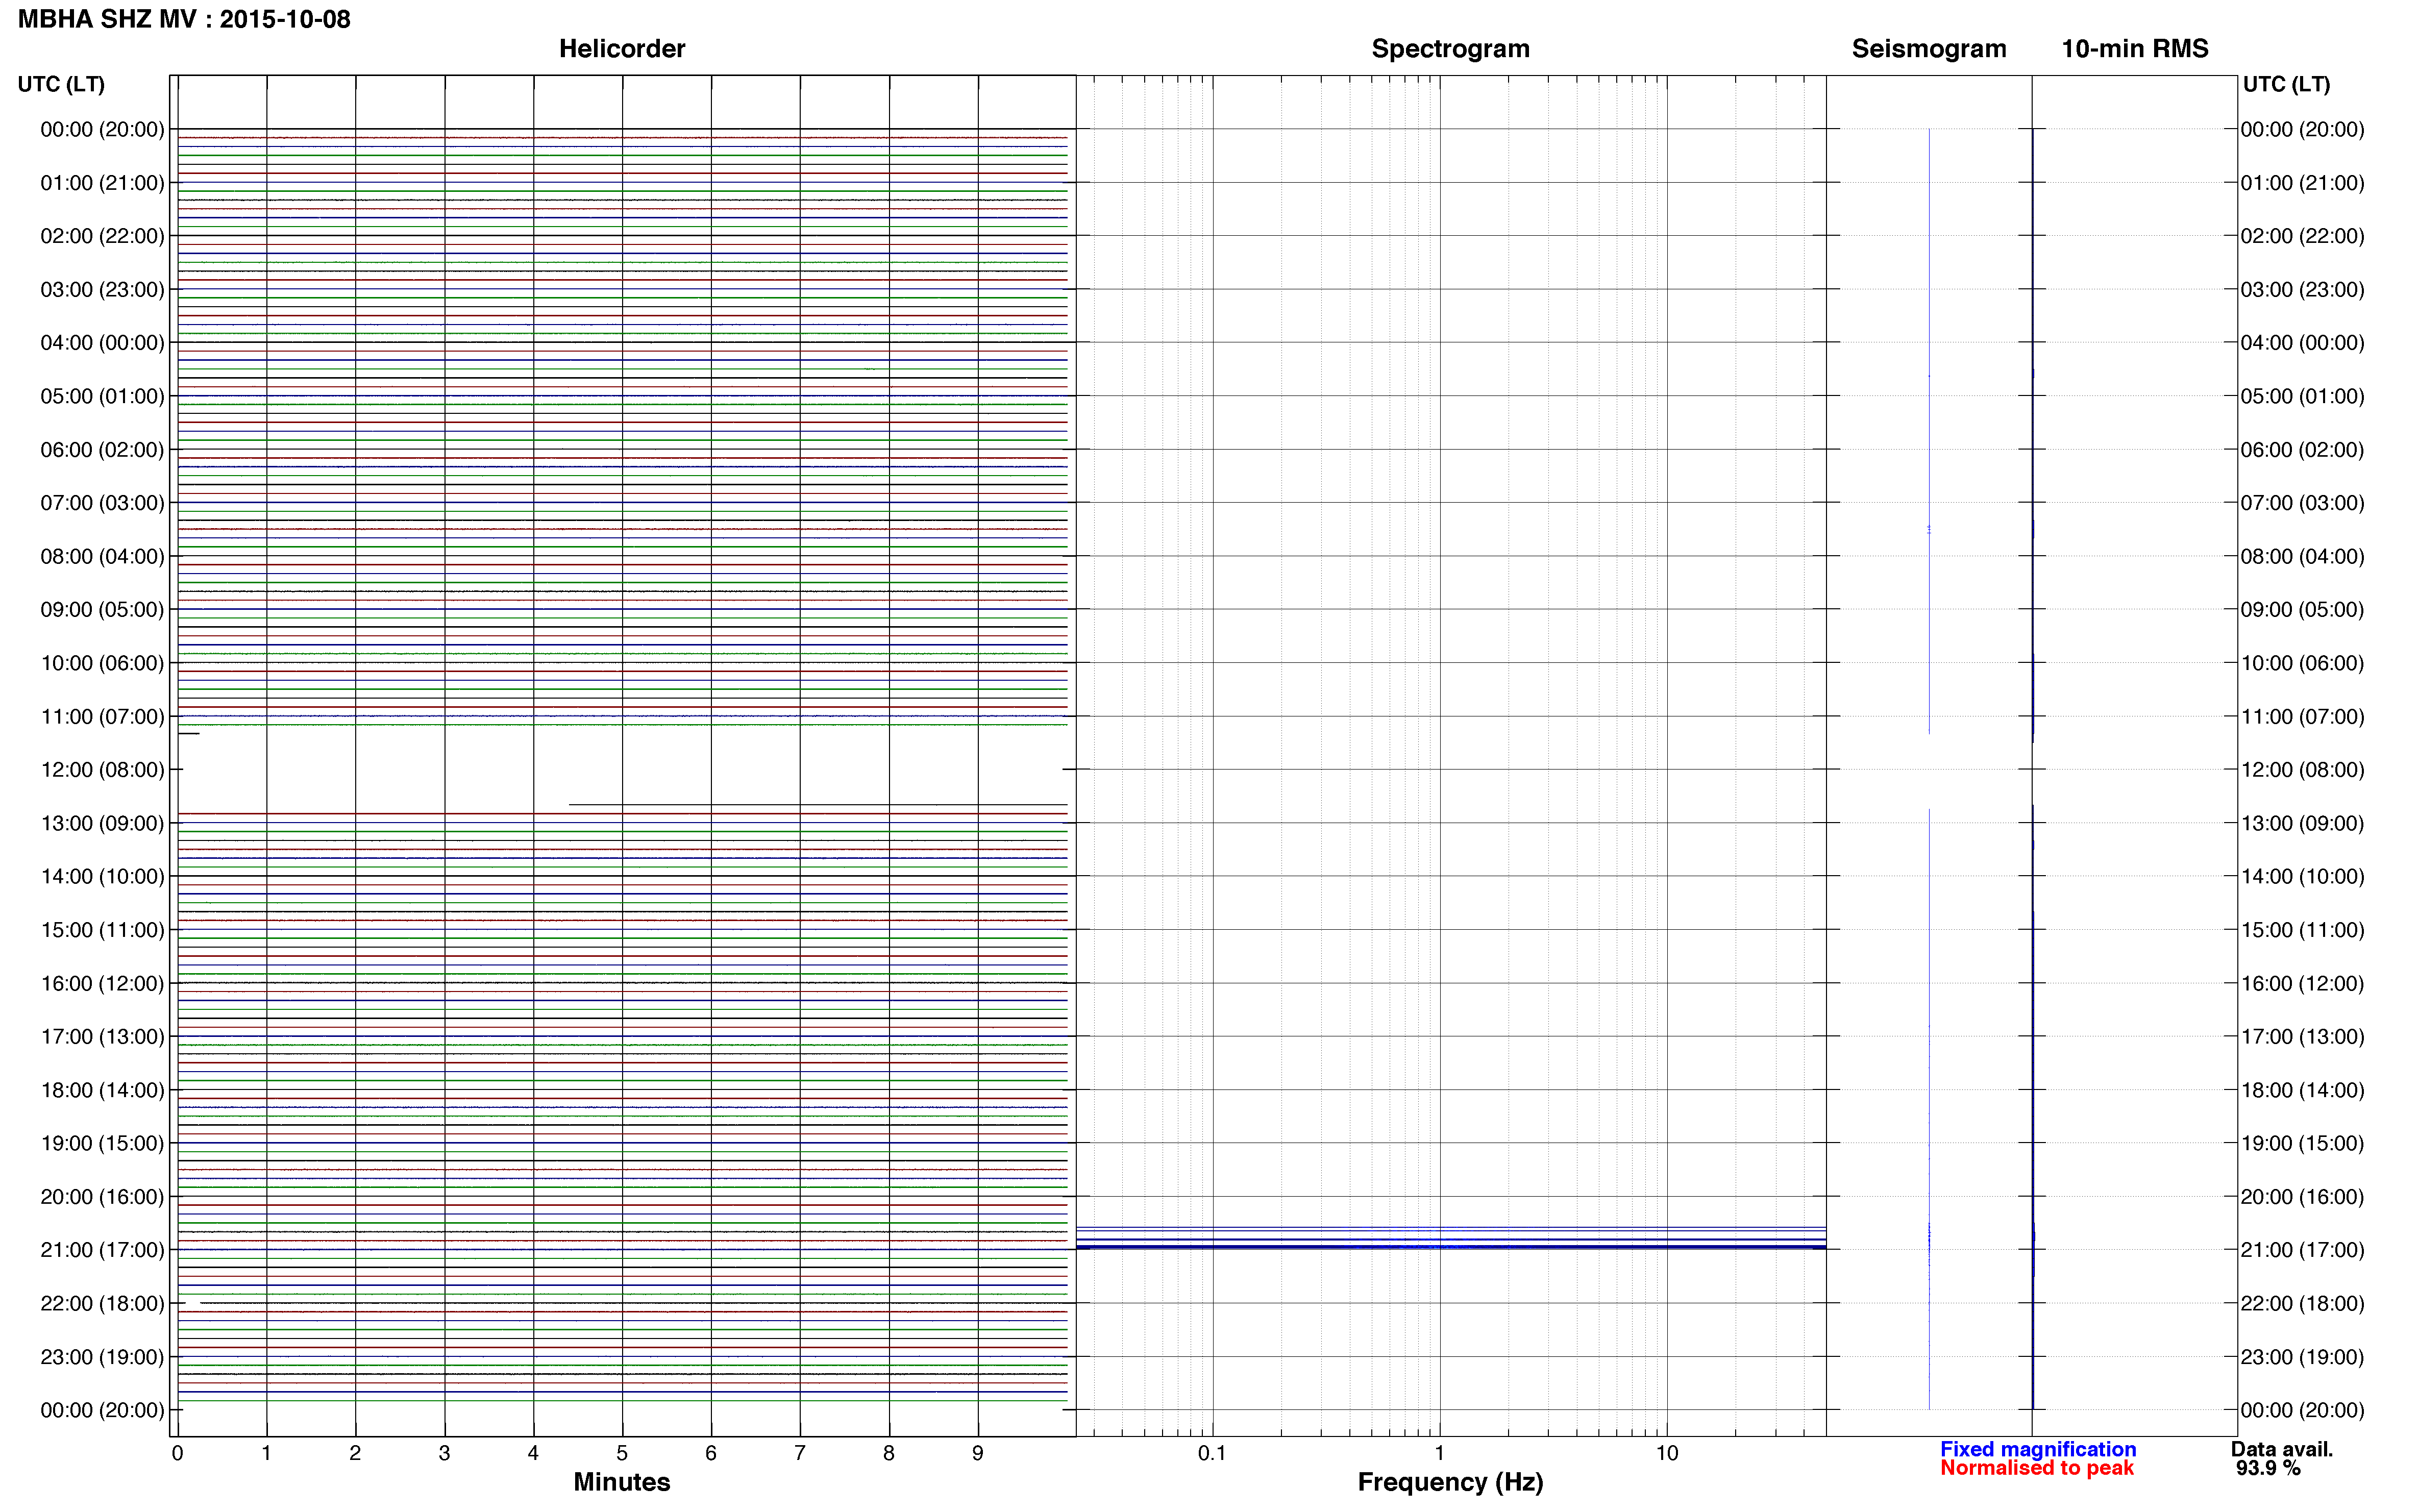Click the left 23:00 (19:00) time label

coord(102,1357)
